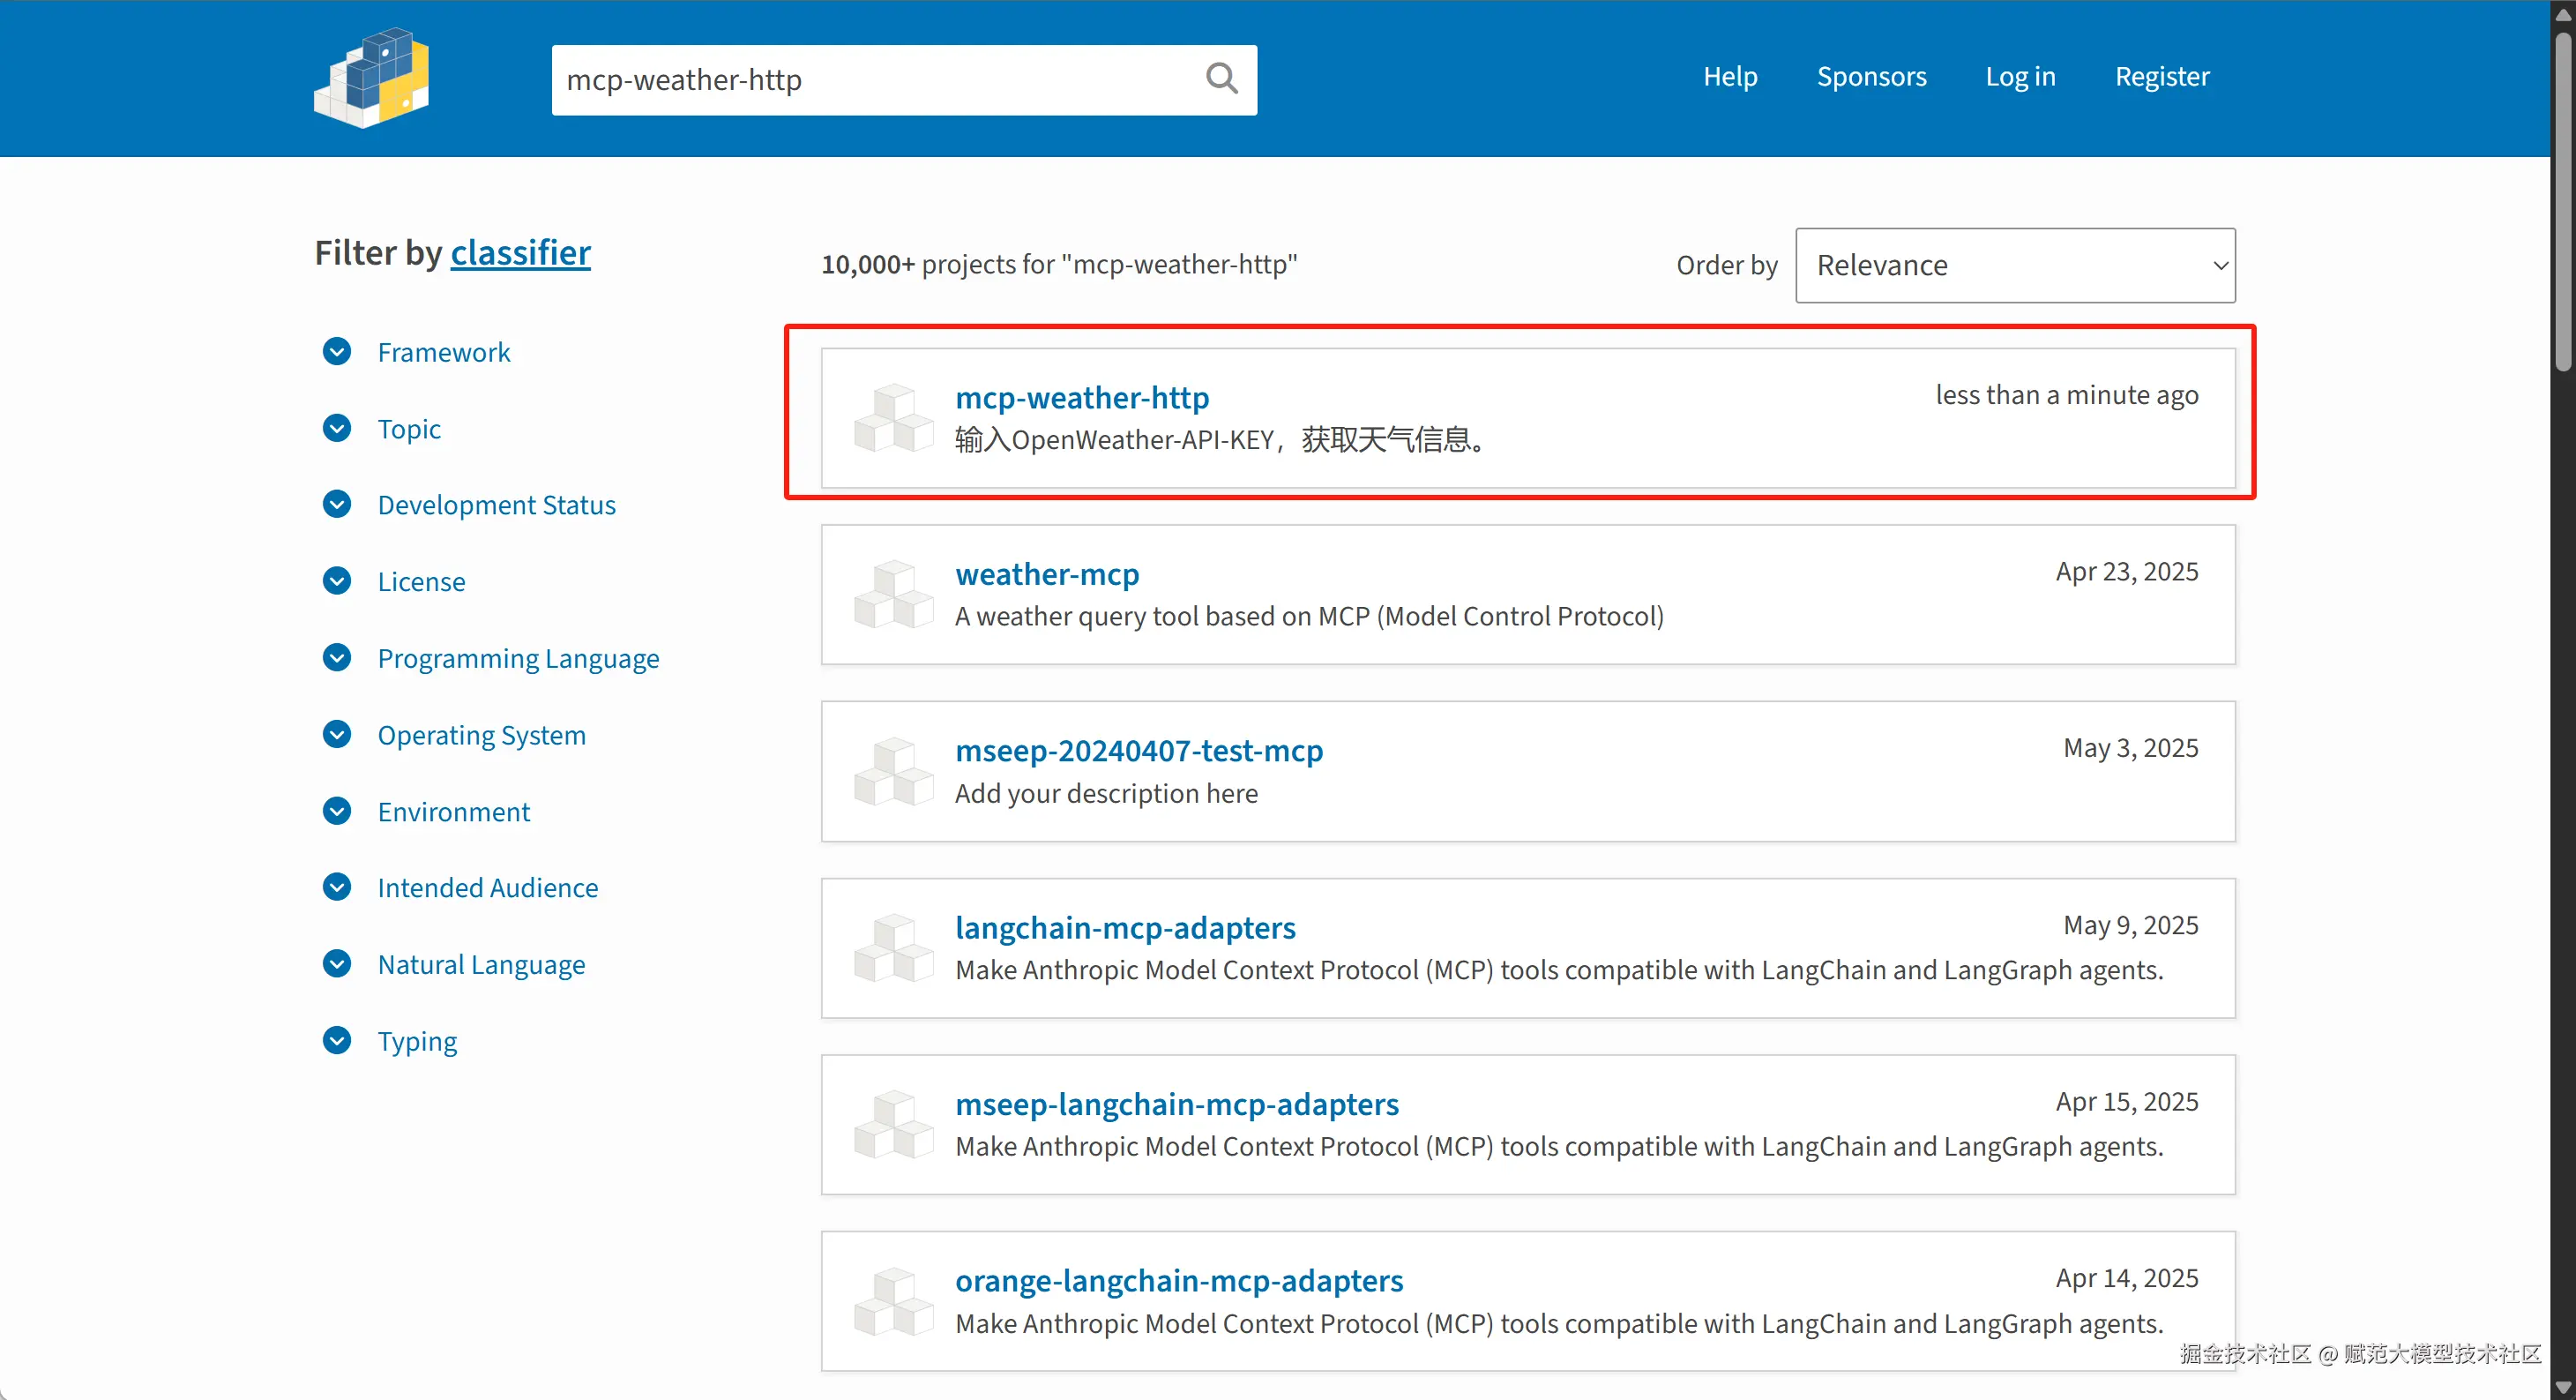Screen dimensions: 2576x1400
Task: Click the package icon beside langchain-mcp-adapters
Action: tap(893, 948)
